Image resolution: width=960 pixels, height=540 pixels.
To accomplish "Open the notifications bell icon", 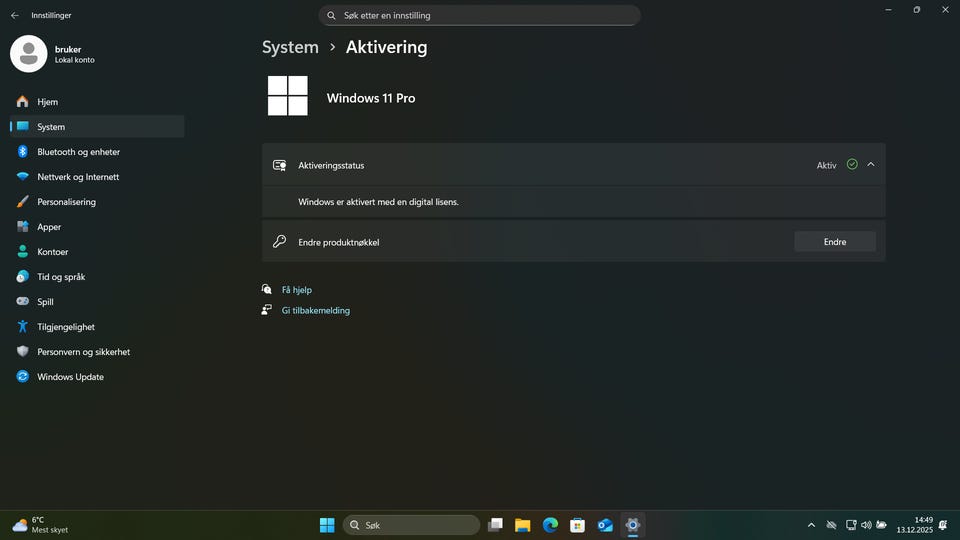I will point(943,525).
